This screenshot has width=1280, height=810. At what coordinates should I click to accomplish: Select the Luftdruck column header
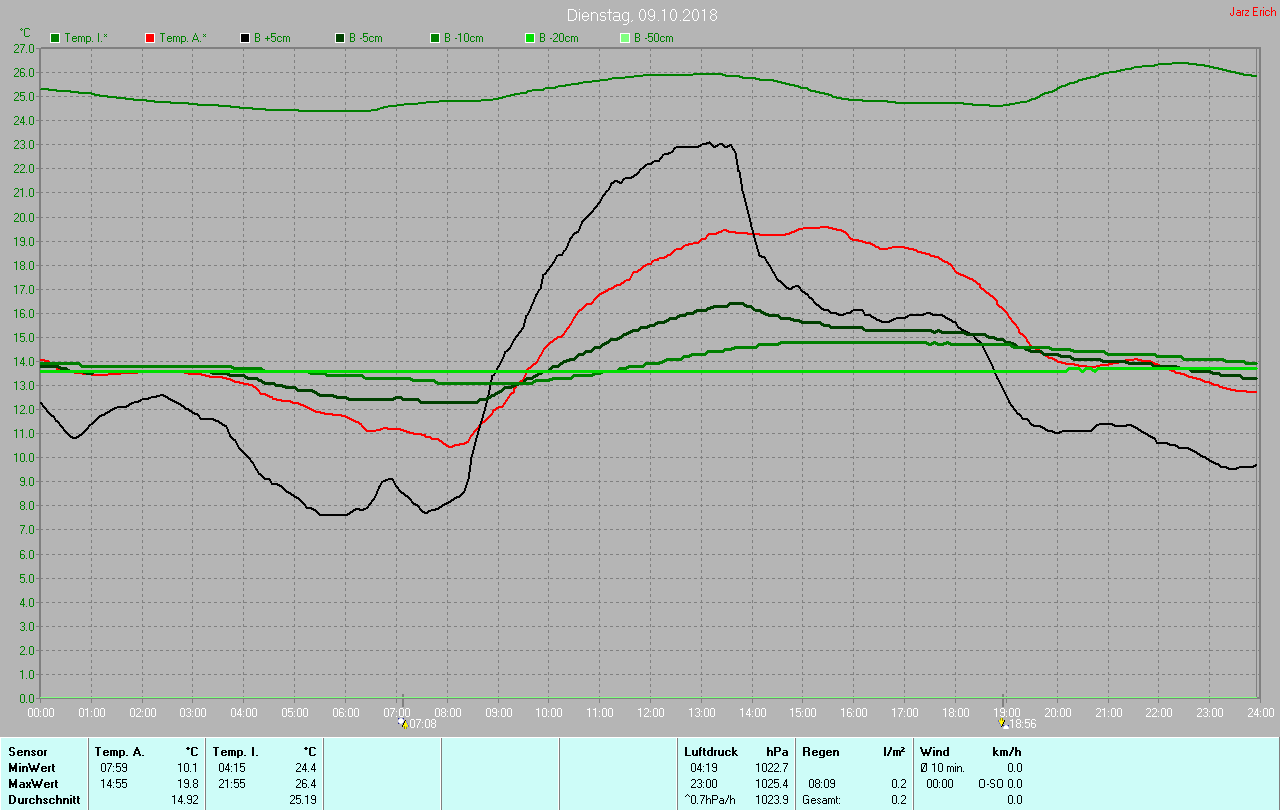711,751
